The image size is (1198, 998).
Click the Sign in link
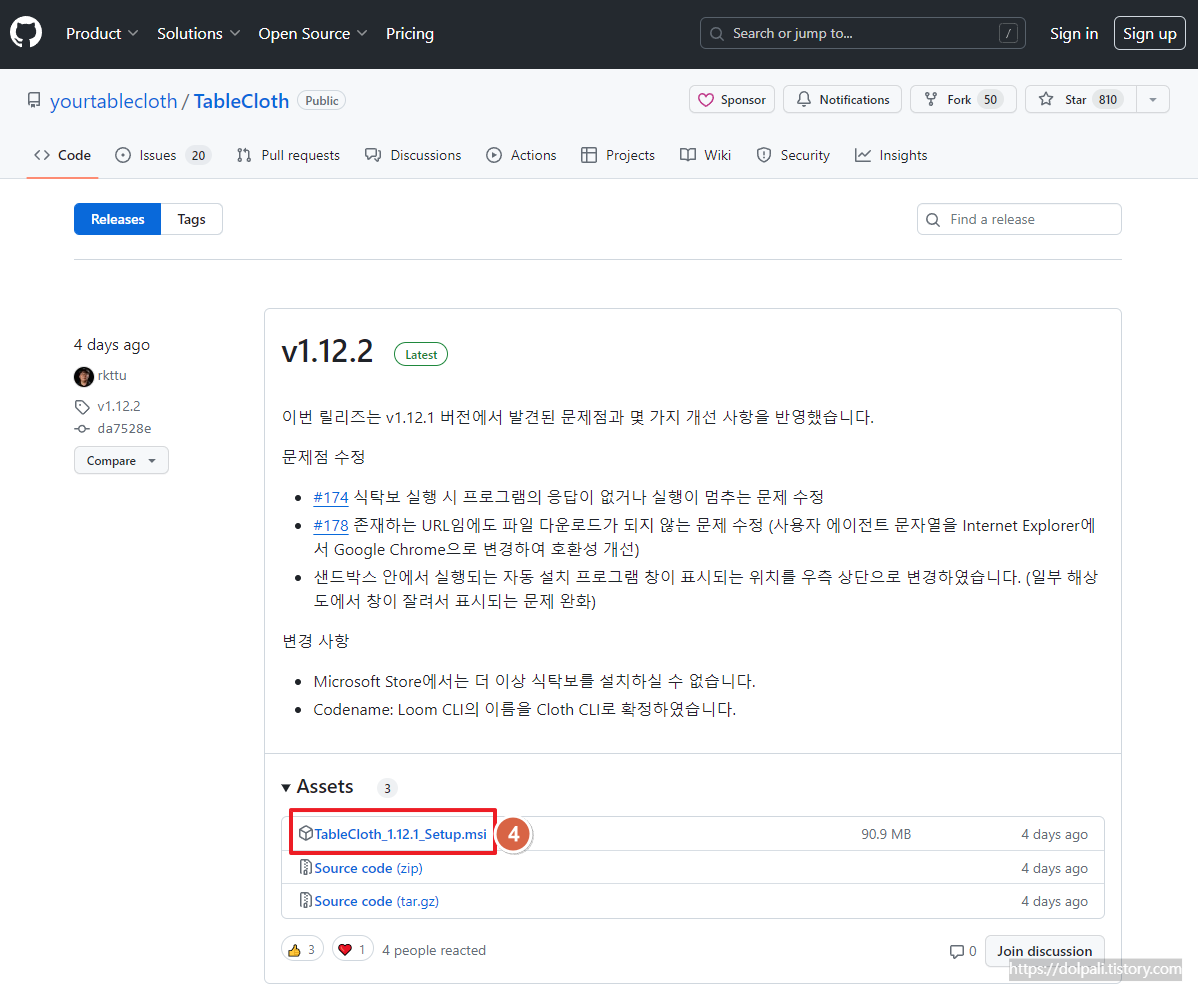coord(1073,34)
